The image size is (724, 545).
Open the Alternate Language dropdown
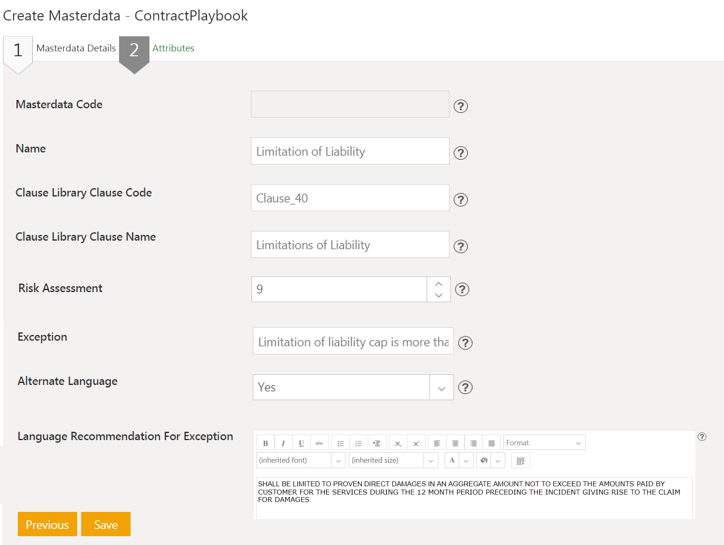point(441,388)
